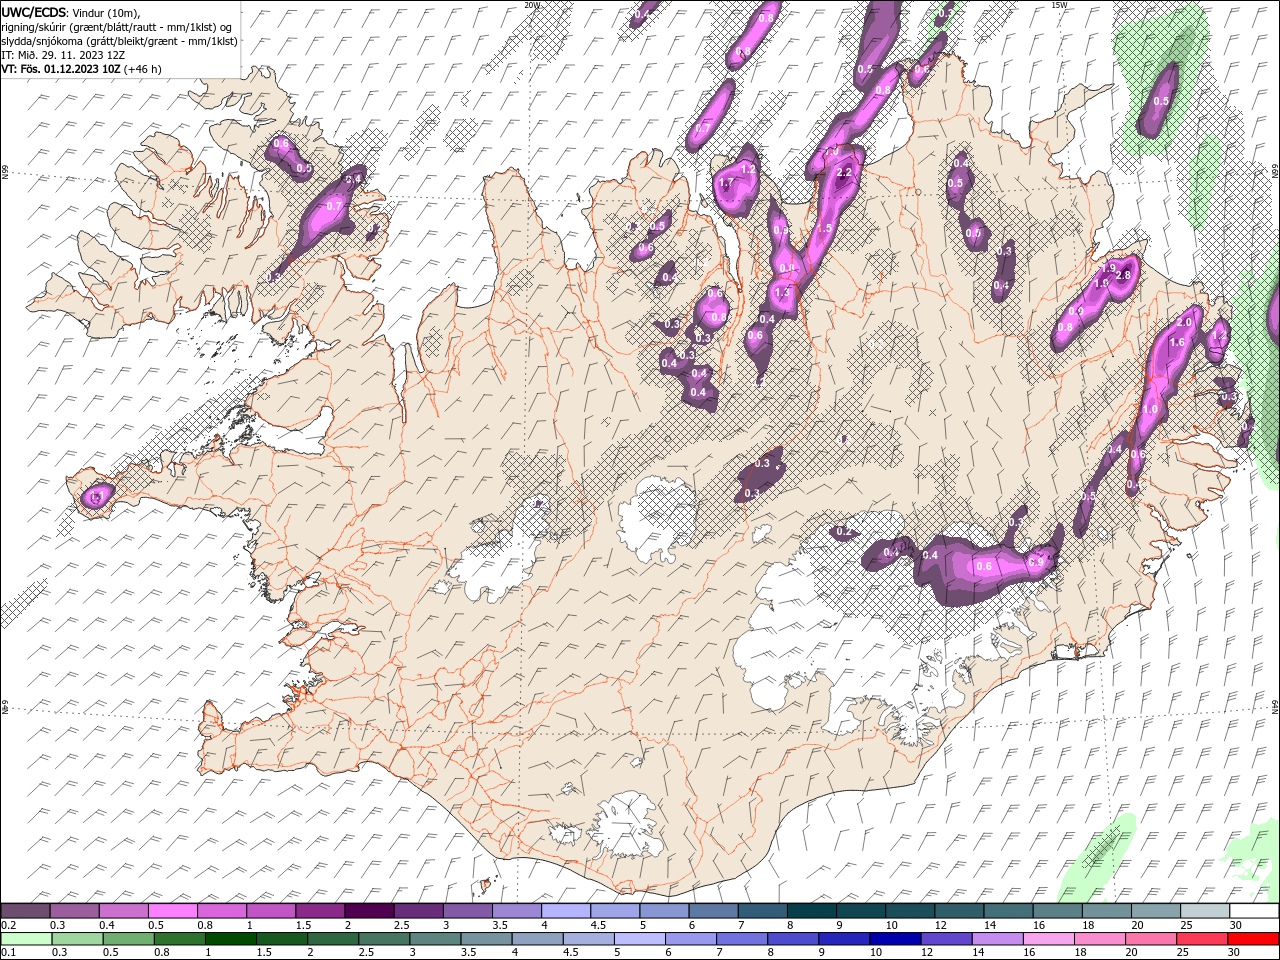The image size is (1280, 960).
Task: Click the '0.1' label under the bottom legend row
Action: coord(9,953)
